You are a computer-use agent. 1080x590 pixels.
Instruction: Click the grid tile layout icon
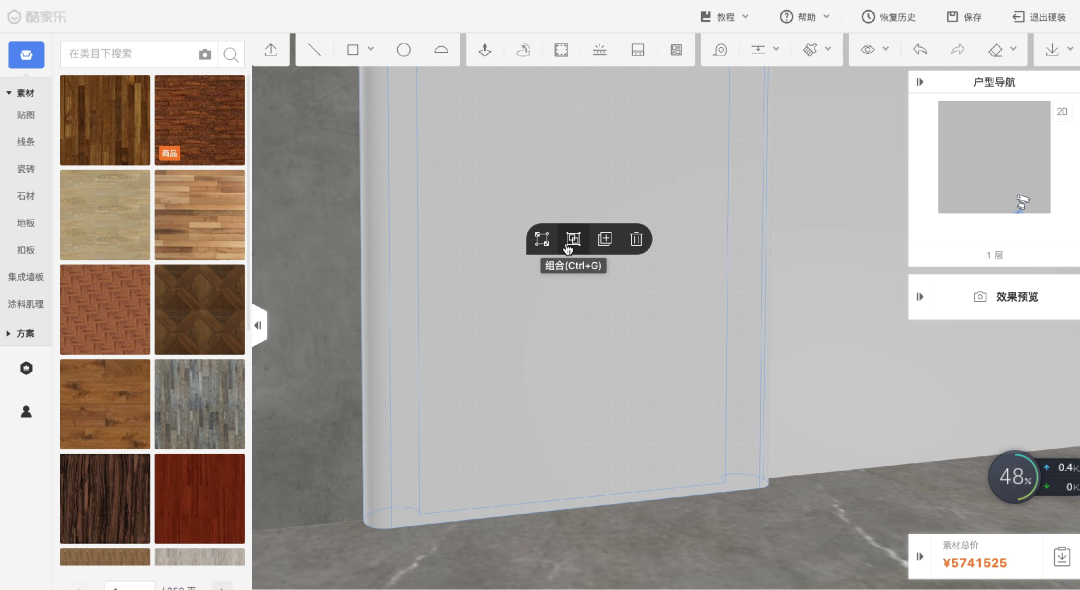(676, 50)
